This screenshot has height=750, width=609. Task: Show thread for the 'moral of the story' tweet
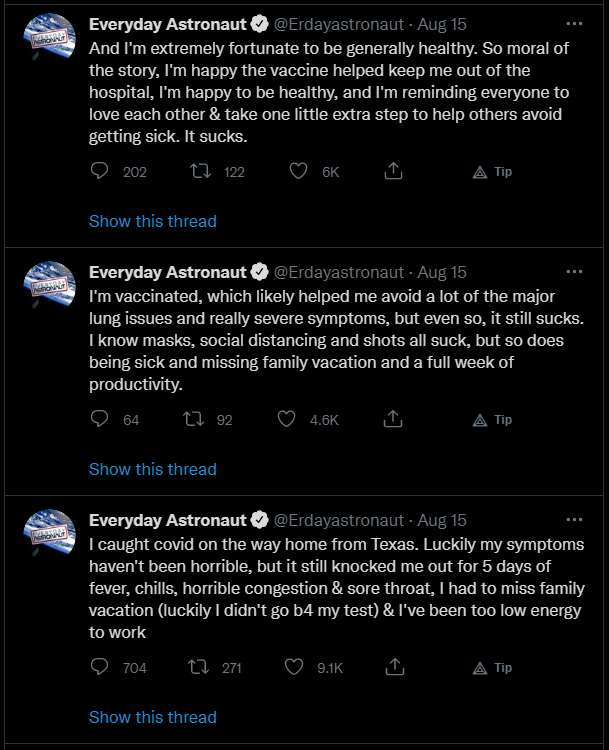(x=153, y=221)
